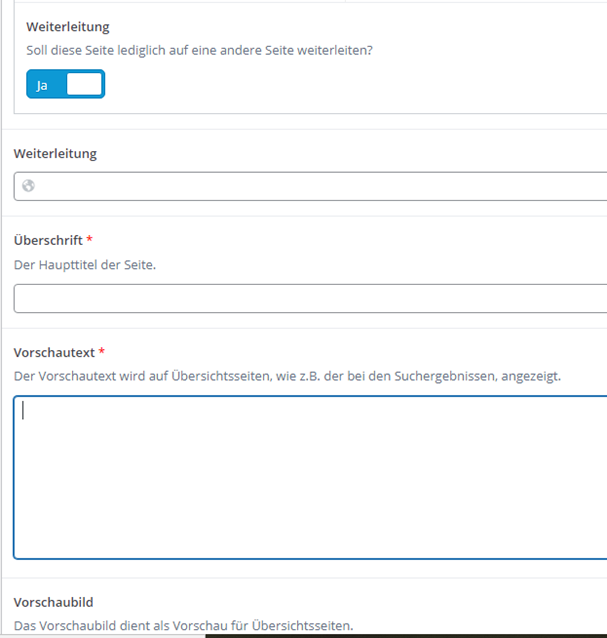
Task: Click the white handle of the toggle switch
Action: coord(84,85)
